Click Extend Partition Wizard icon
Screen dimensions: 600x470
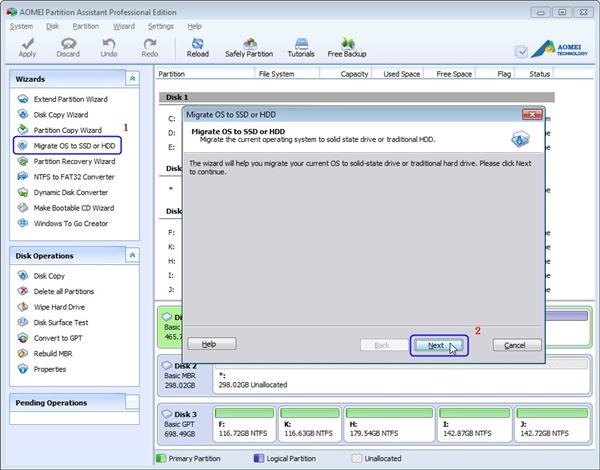pos(23,99)
